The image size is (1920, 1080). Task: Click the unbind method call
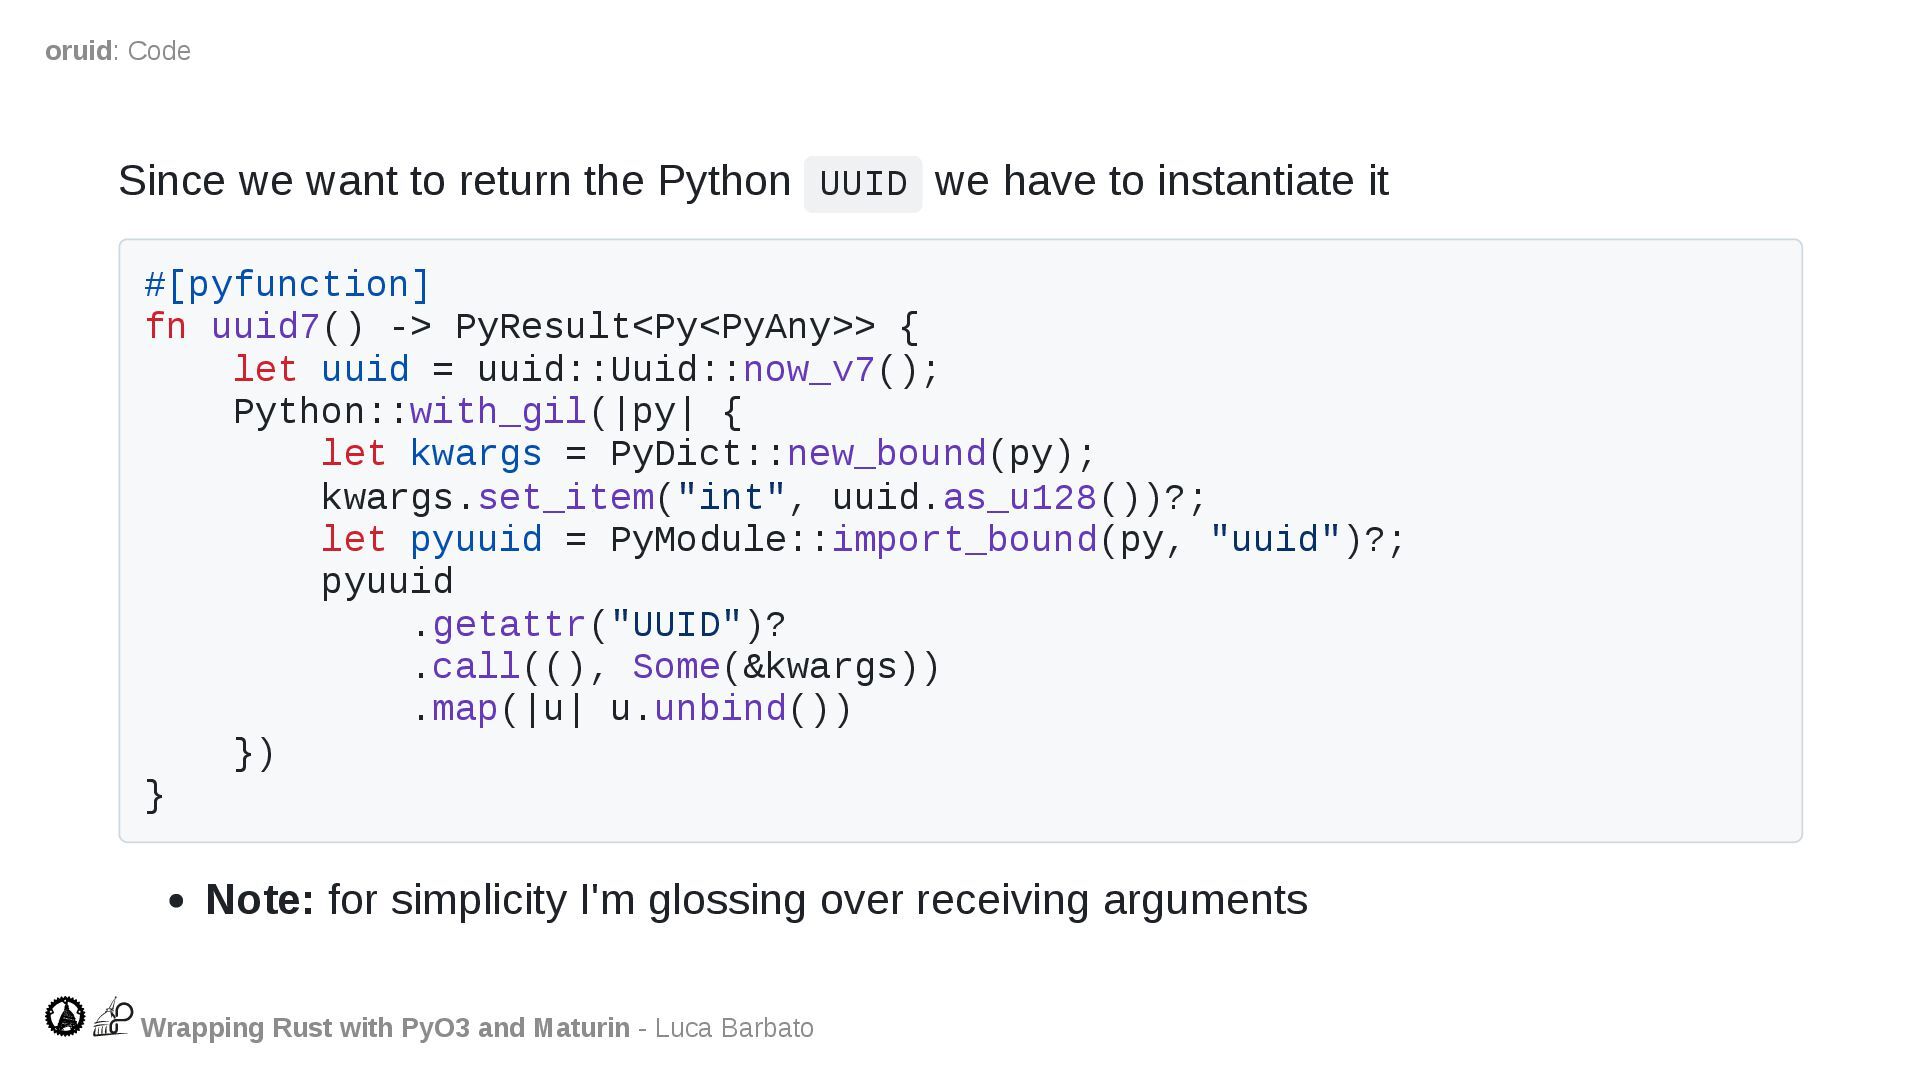tap(720, 709)
